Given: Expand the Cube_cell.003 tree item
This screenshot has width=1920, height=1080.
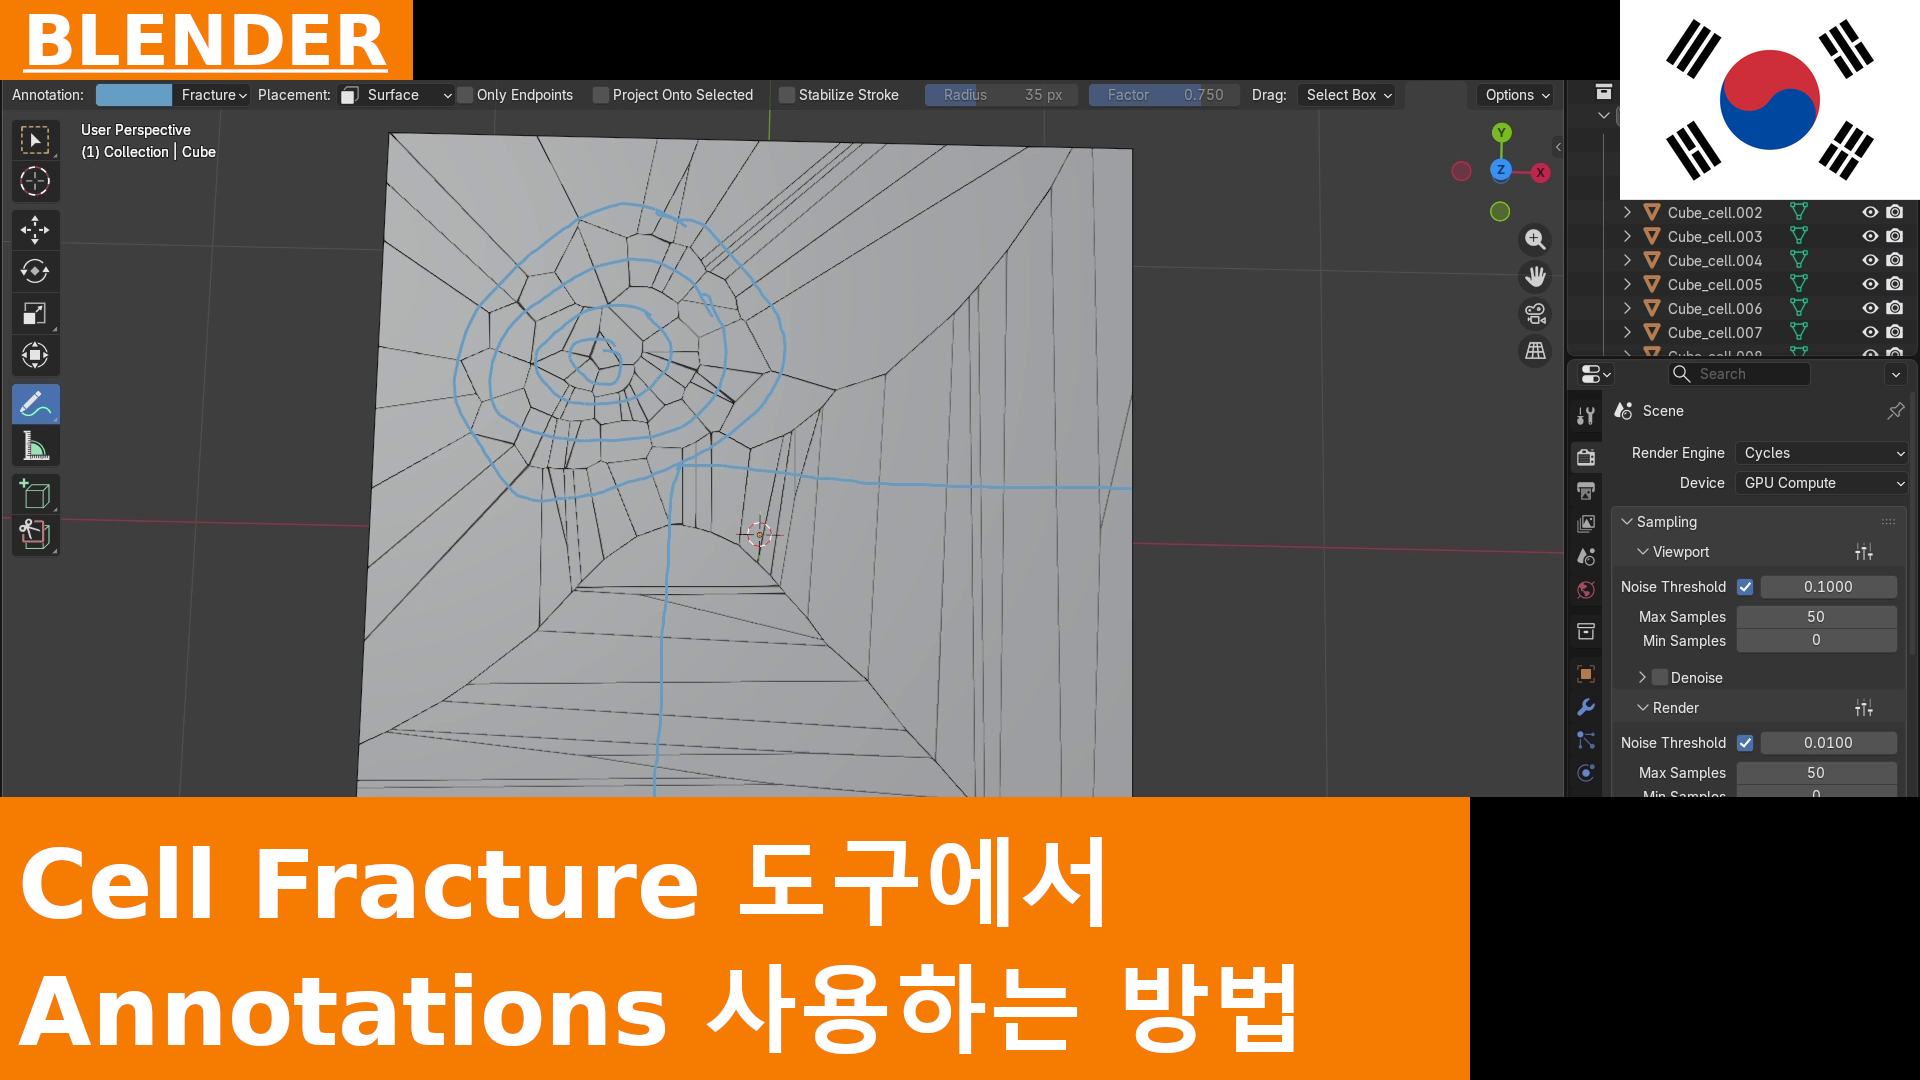Looking at the screenshot, I should tap(1627, 236).
